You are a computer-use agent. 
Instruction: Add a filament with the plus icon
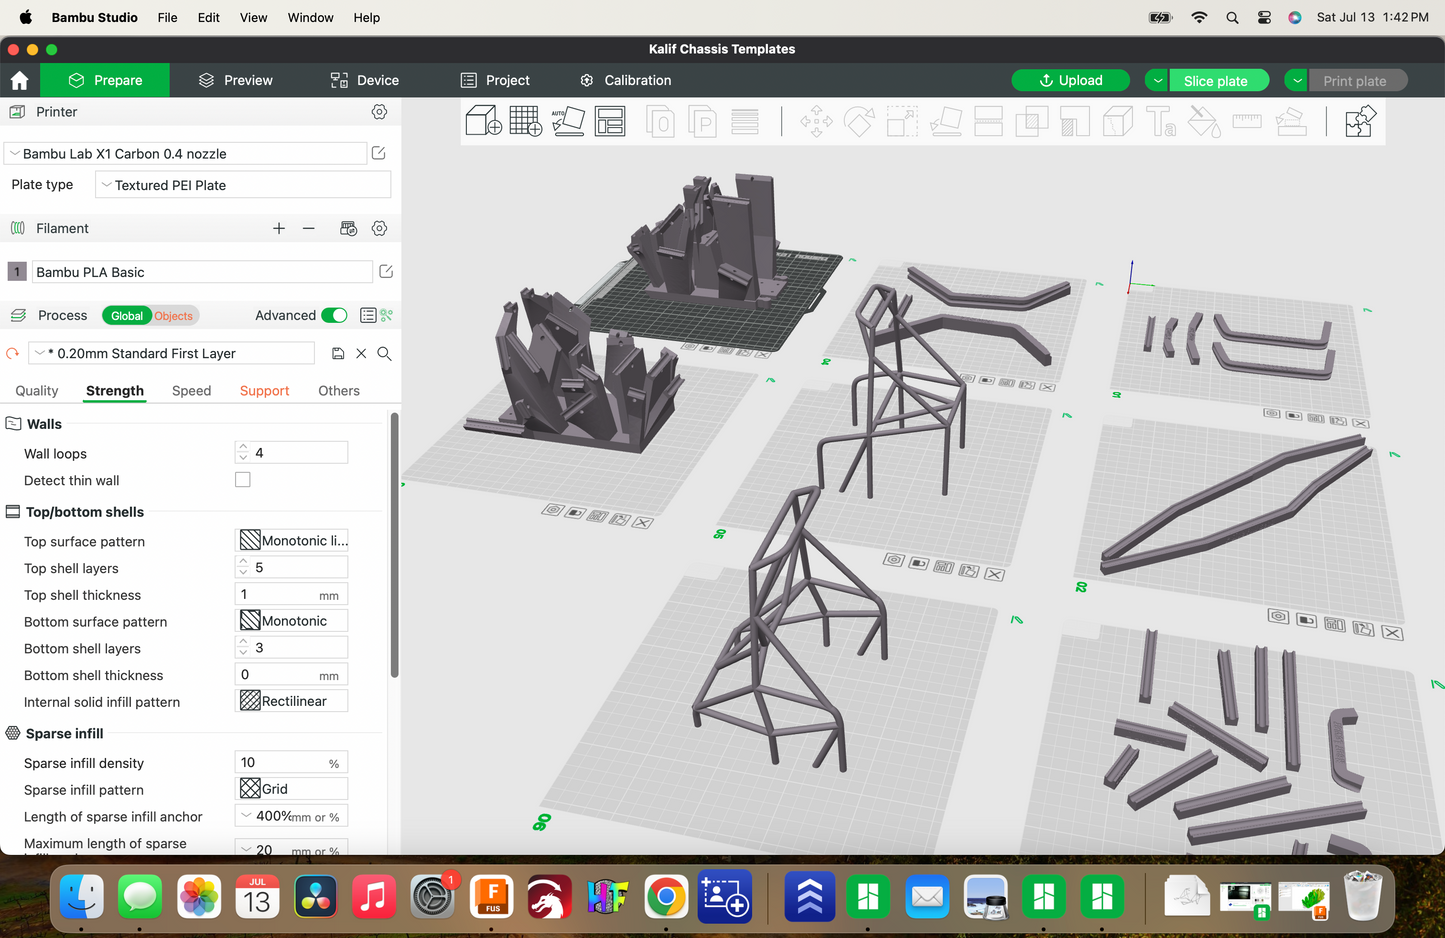[x=279, y=229]
